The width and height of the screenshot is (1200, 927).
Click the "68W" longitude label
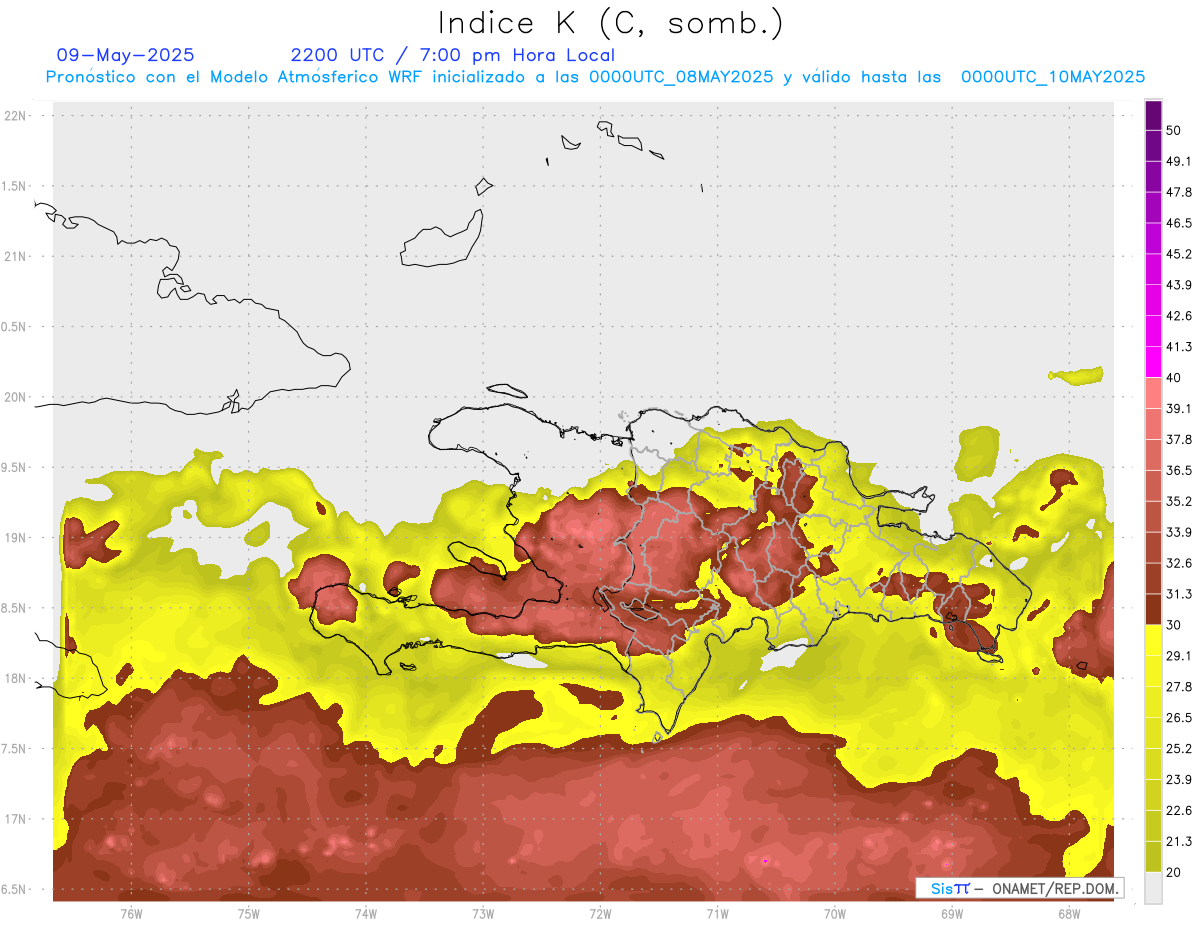pos(1068,914)
